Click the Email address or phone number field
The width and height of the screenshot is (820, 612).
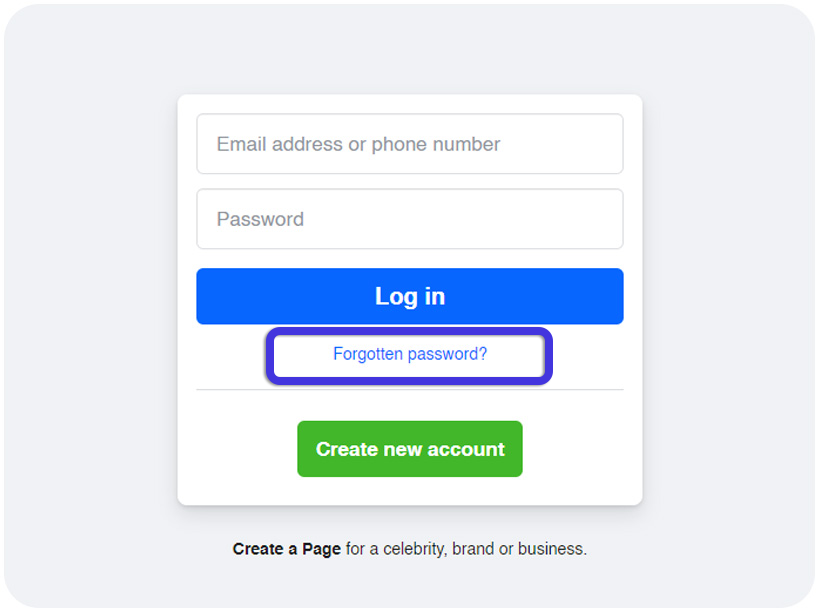coord(409,144)
